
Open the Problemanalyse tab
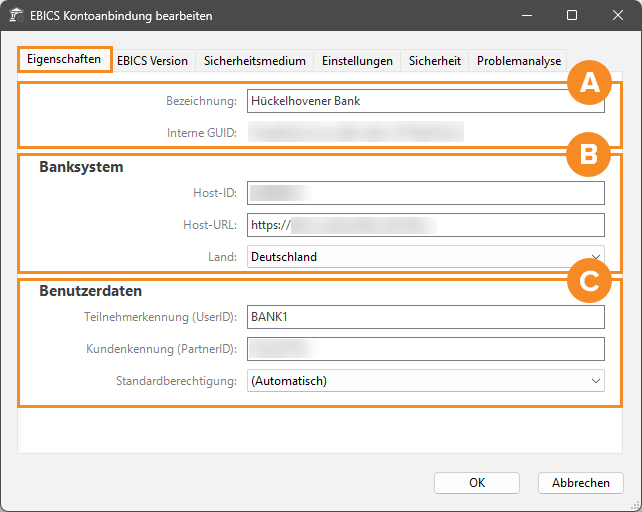519,61
